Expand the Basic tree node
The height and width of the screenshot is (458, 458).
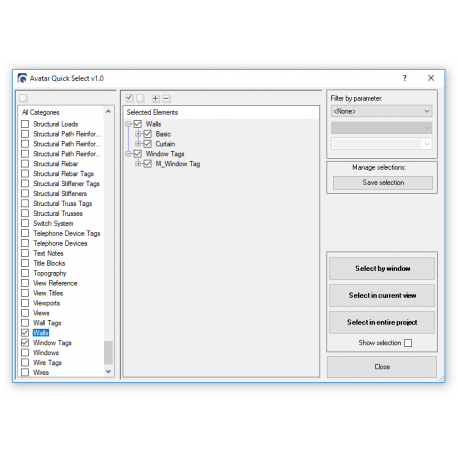[138, 134]
